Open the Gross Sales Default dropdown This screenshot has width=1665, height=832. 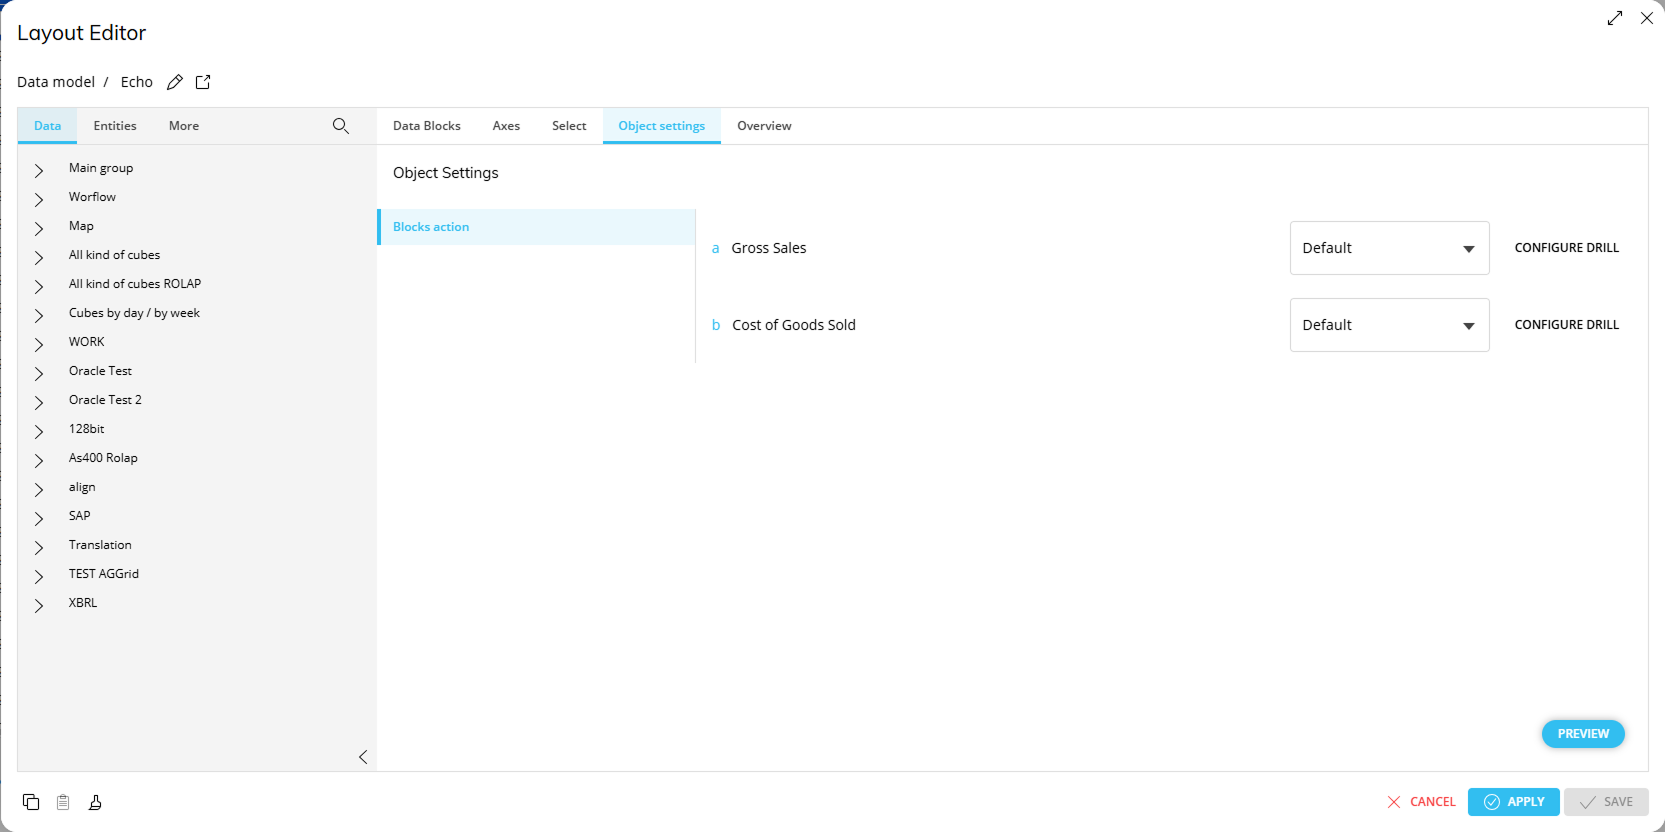tap(1389, 248)
